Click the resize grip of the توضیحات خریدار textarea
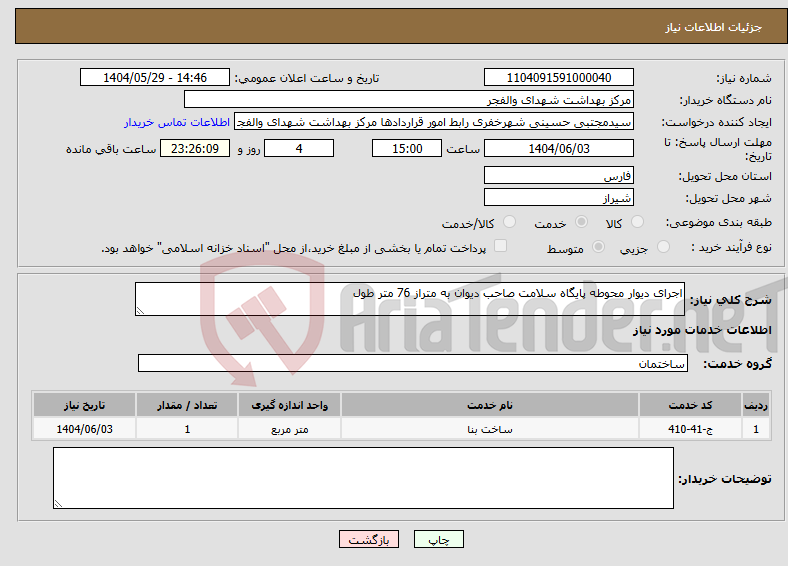Image resolution: width=788 pixels, height=566 pixels. (58, 503)
